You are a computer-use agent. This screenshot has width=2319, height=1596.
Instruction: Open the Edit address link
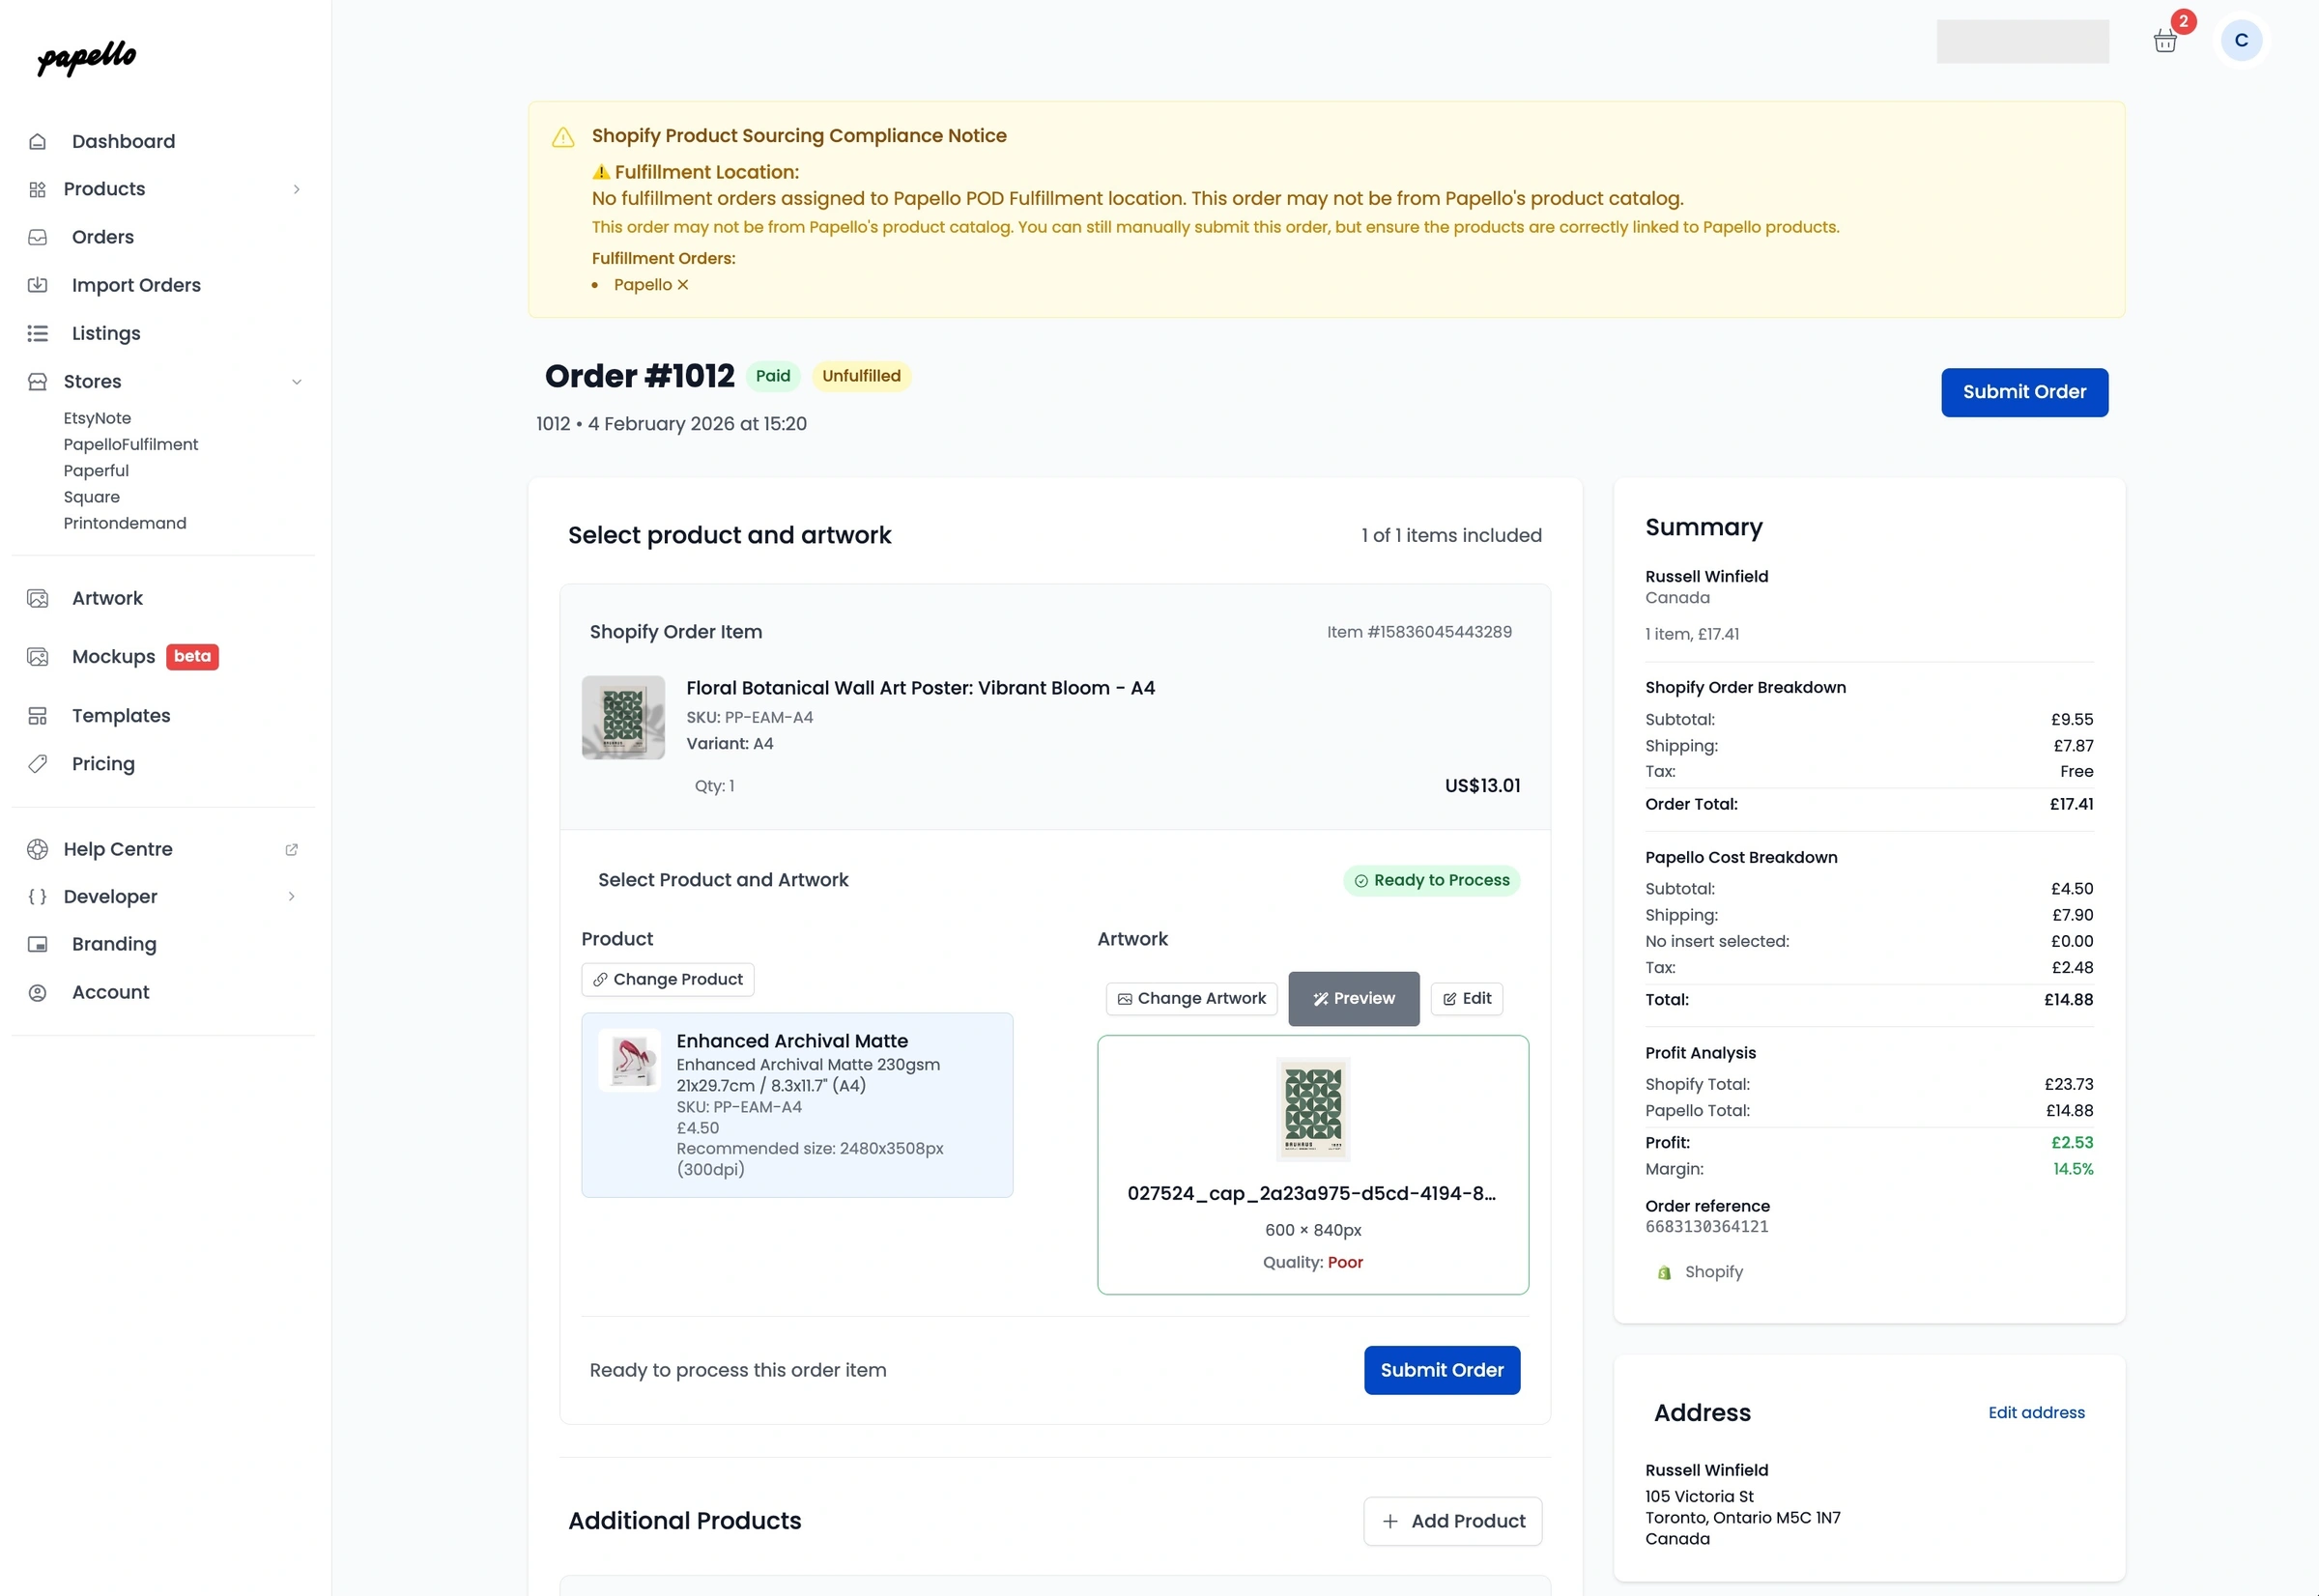(2036, 1412)
